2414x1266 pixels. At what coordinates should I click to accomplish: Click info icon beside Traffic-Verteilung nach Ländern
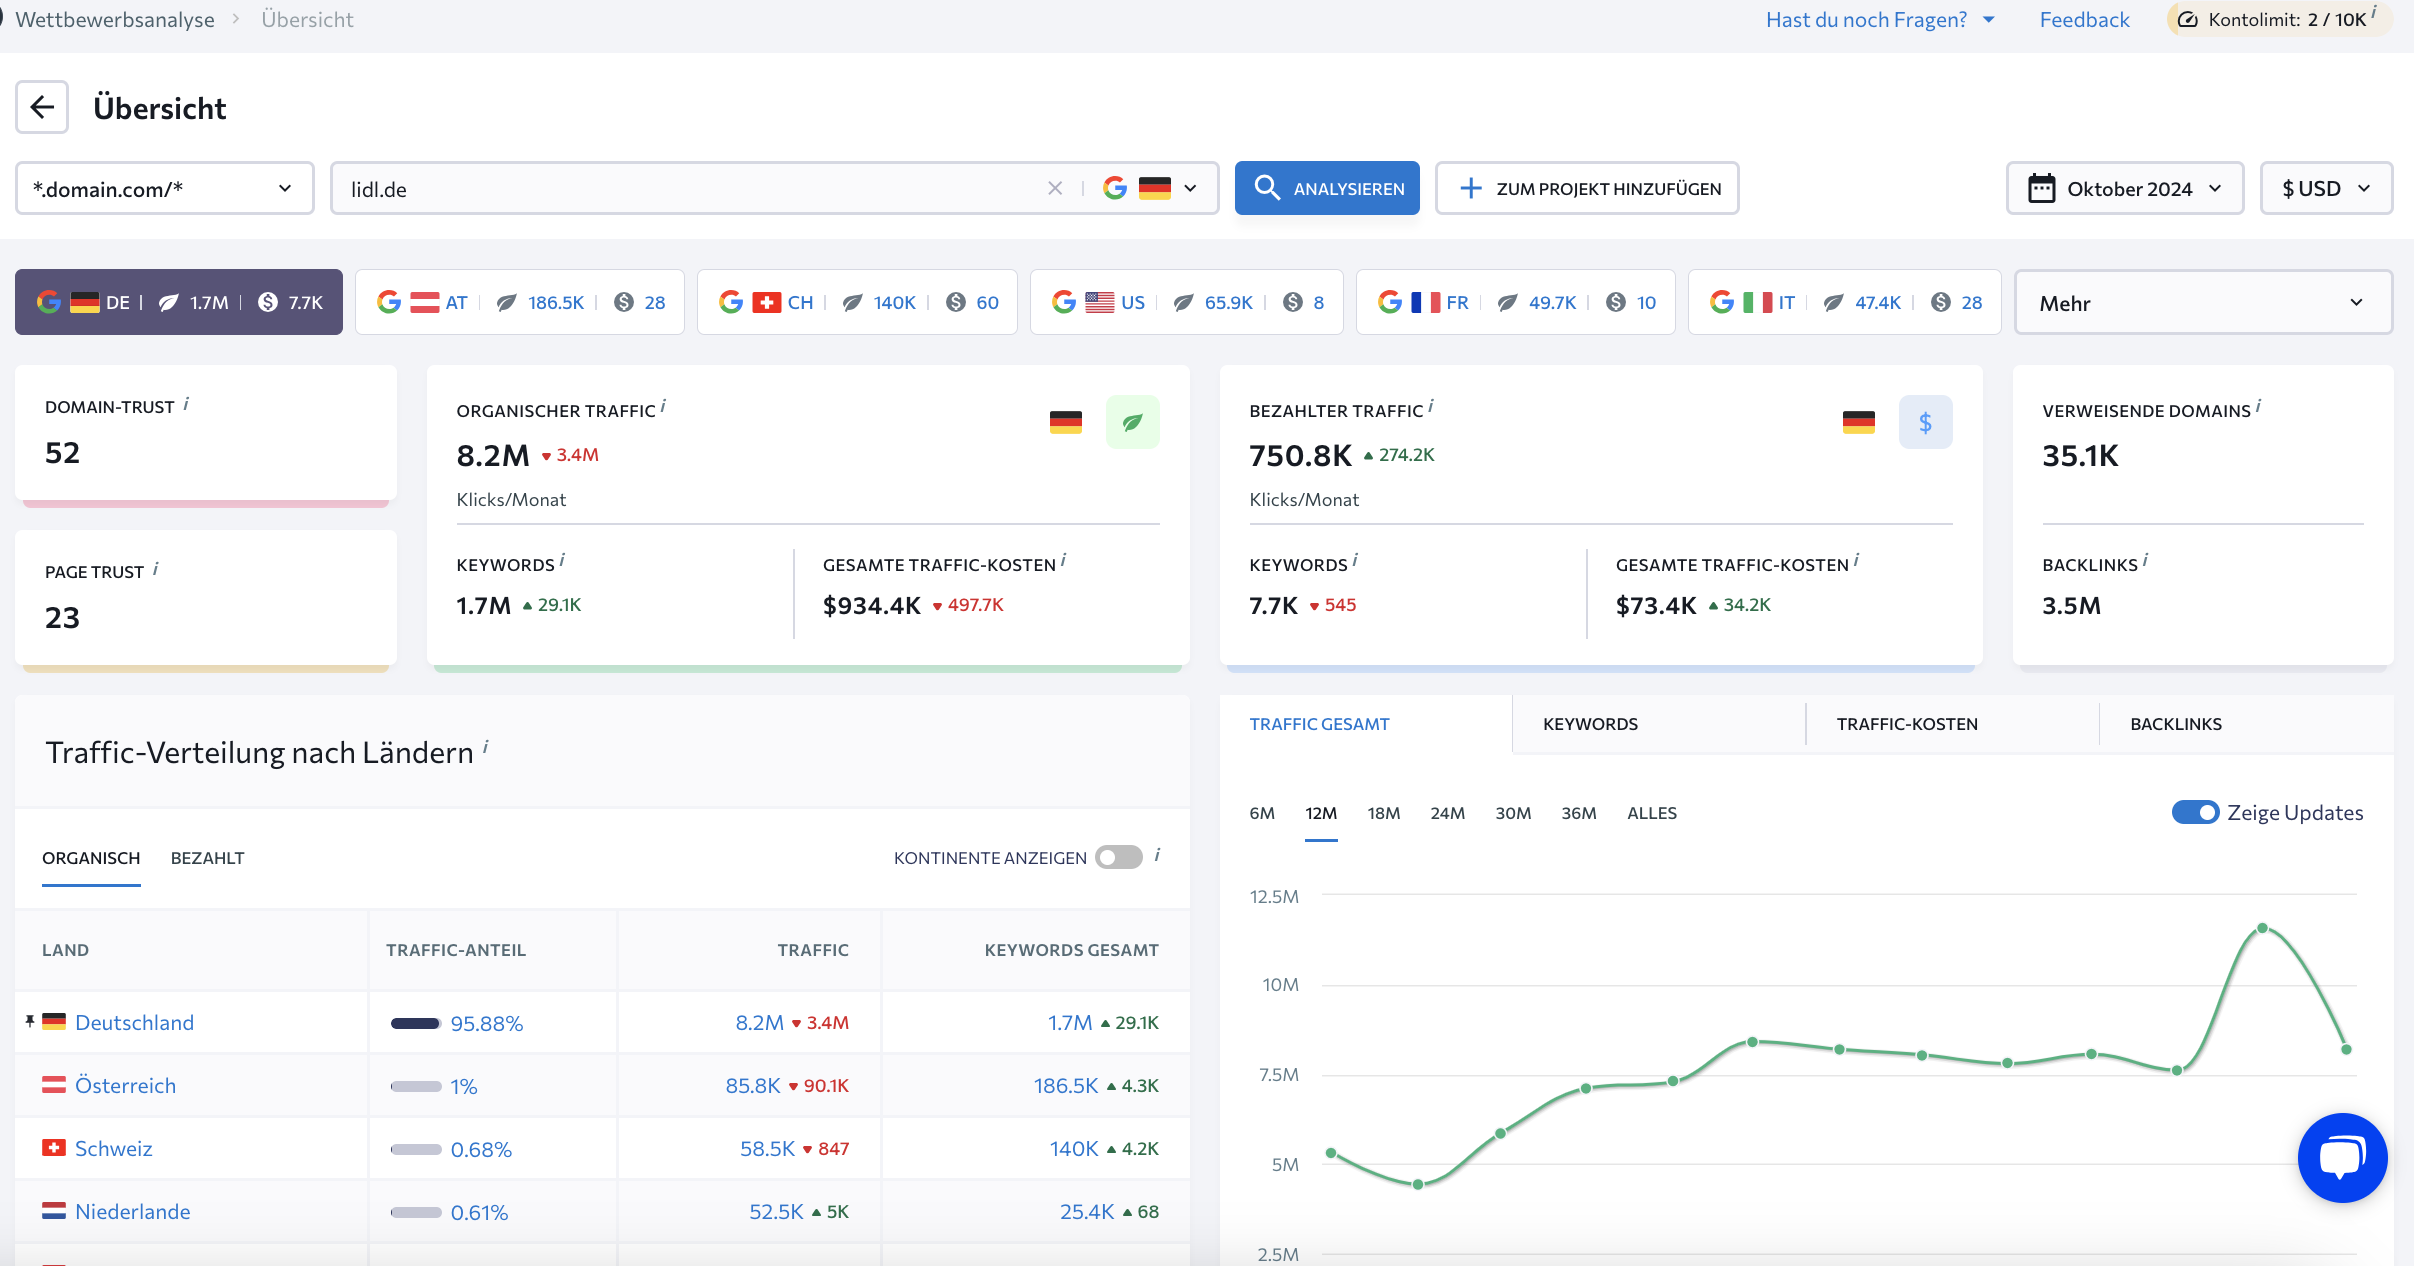tap(486, 746)
